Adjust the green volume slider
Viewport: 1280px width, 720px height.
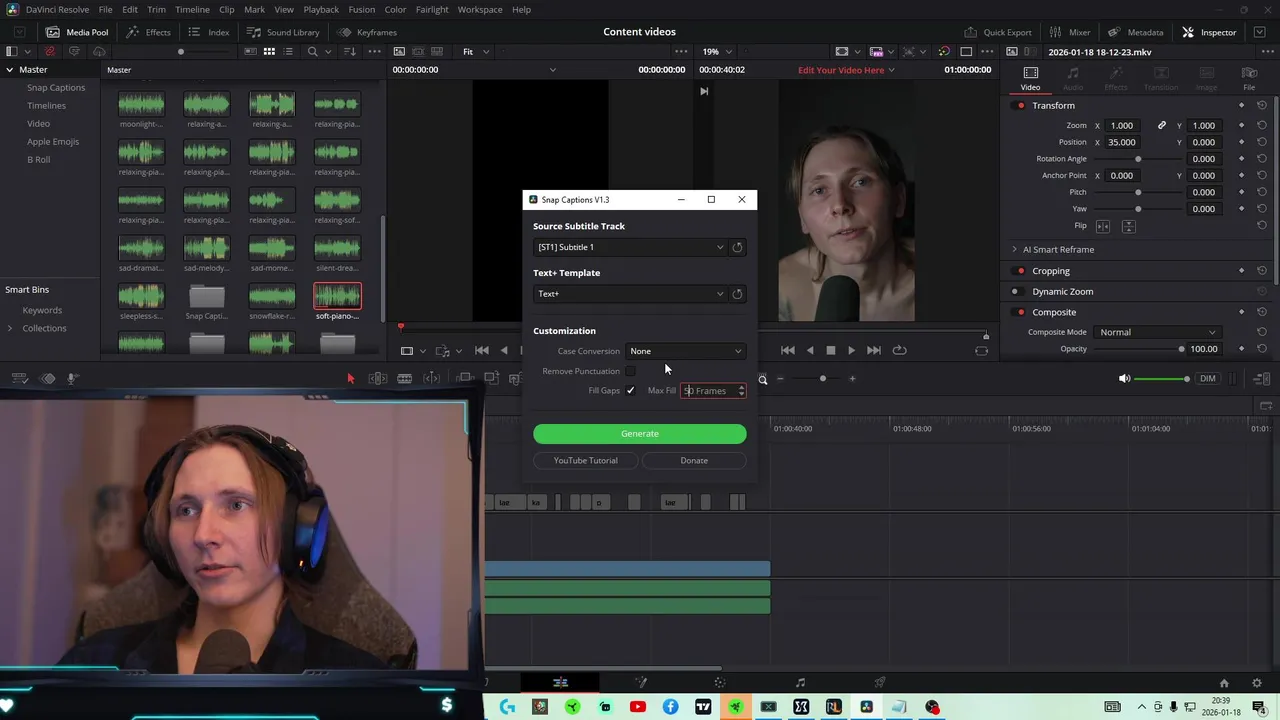(1164, 379)
